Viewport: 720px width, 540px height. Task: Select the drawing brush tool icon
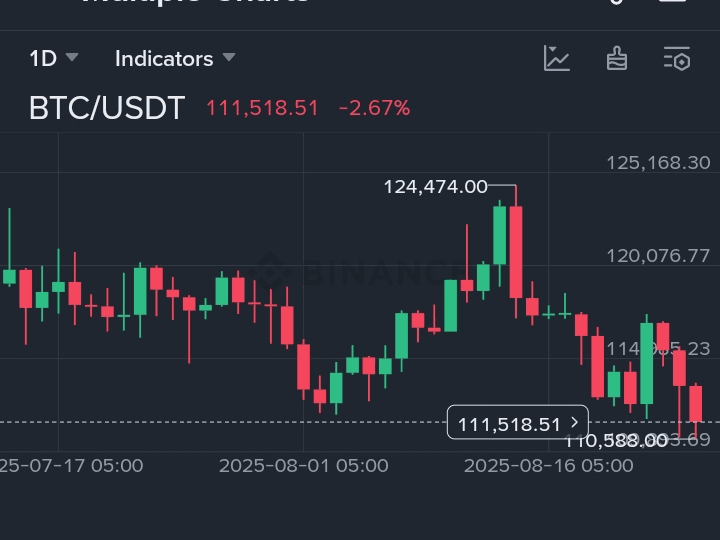(617, 58)
